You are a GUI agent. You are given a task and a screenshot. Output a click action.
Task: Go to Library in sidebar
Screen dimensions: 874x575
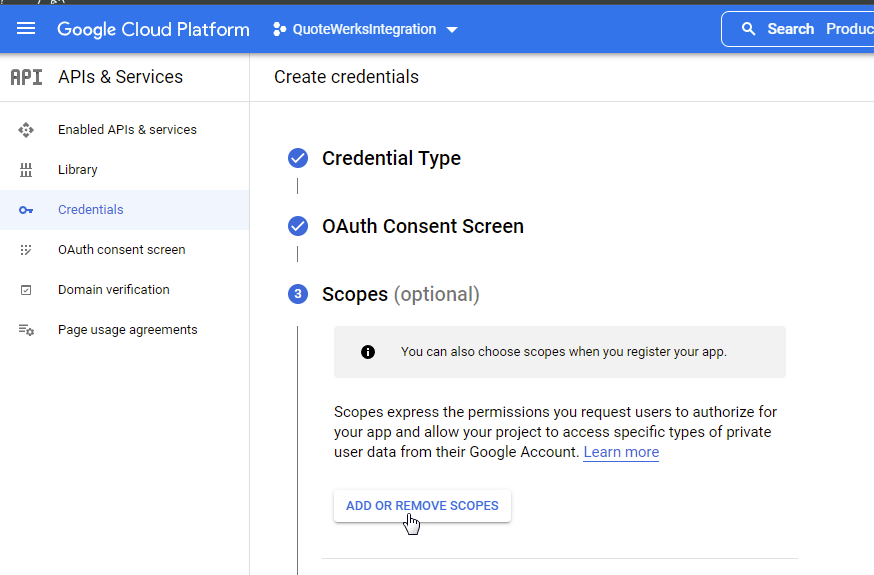point(78,170)
